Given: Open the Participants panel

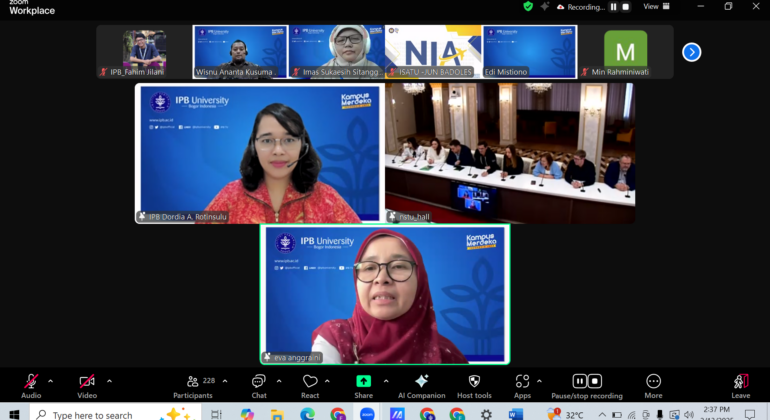Looking at the screenshot, I should pyautogui.click(x=193, y=382).
